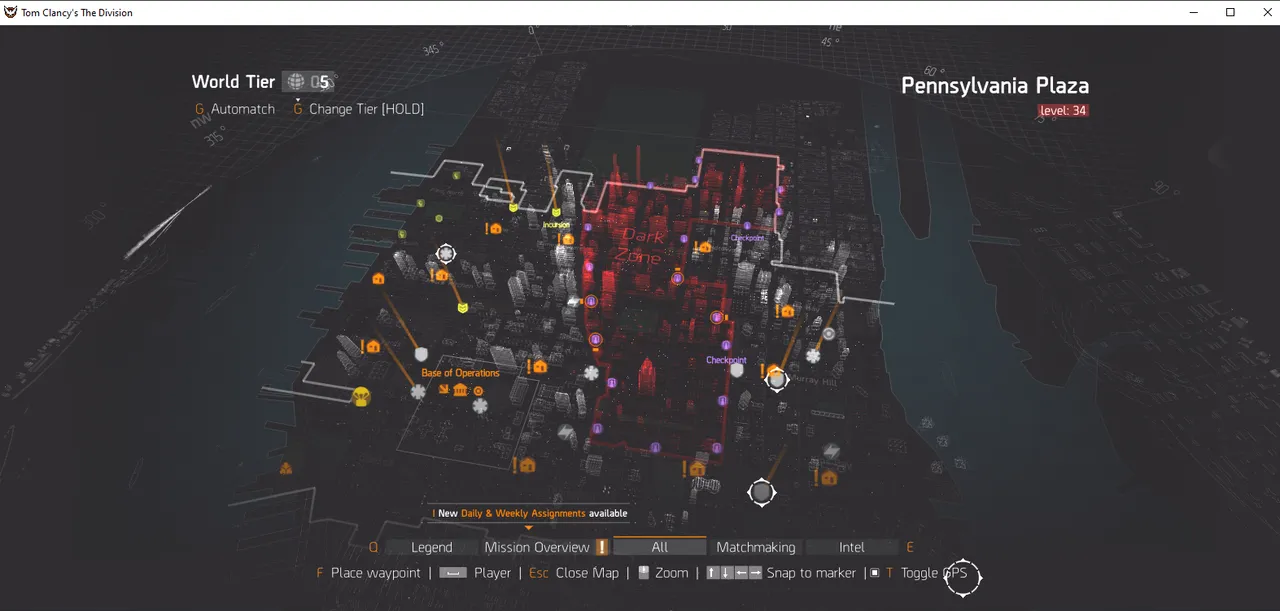Start Automatch for the current tier
1280x611 pixels.
(235, 109)
